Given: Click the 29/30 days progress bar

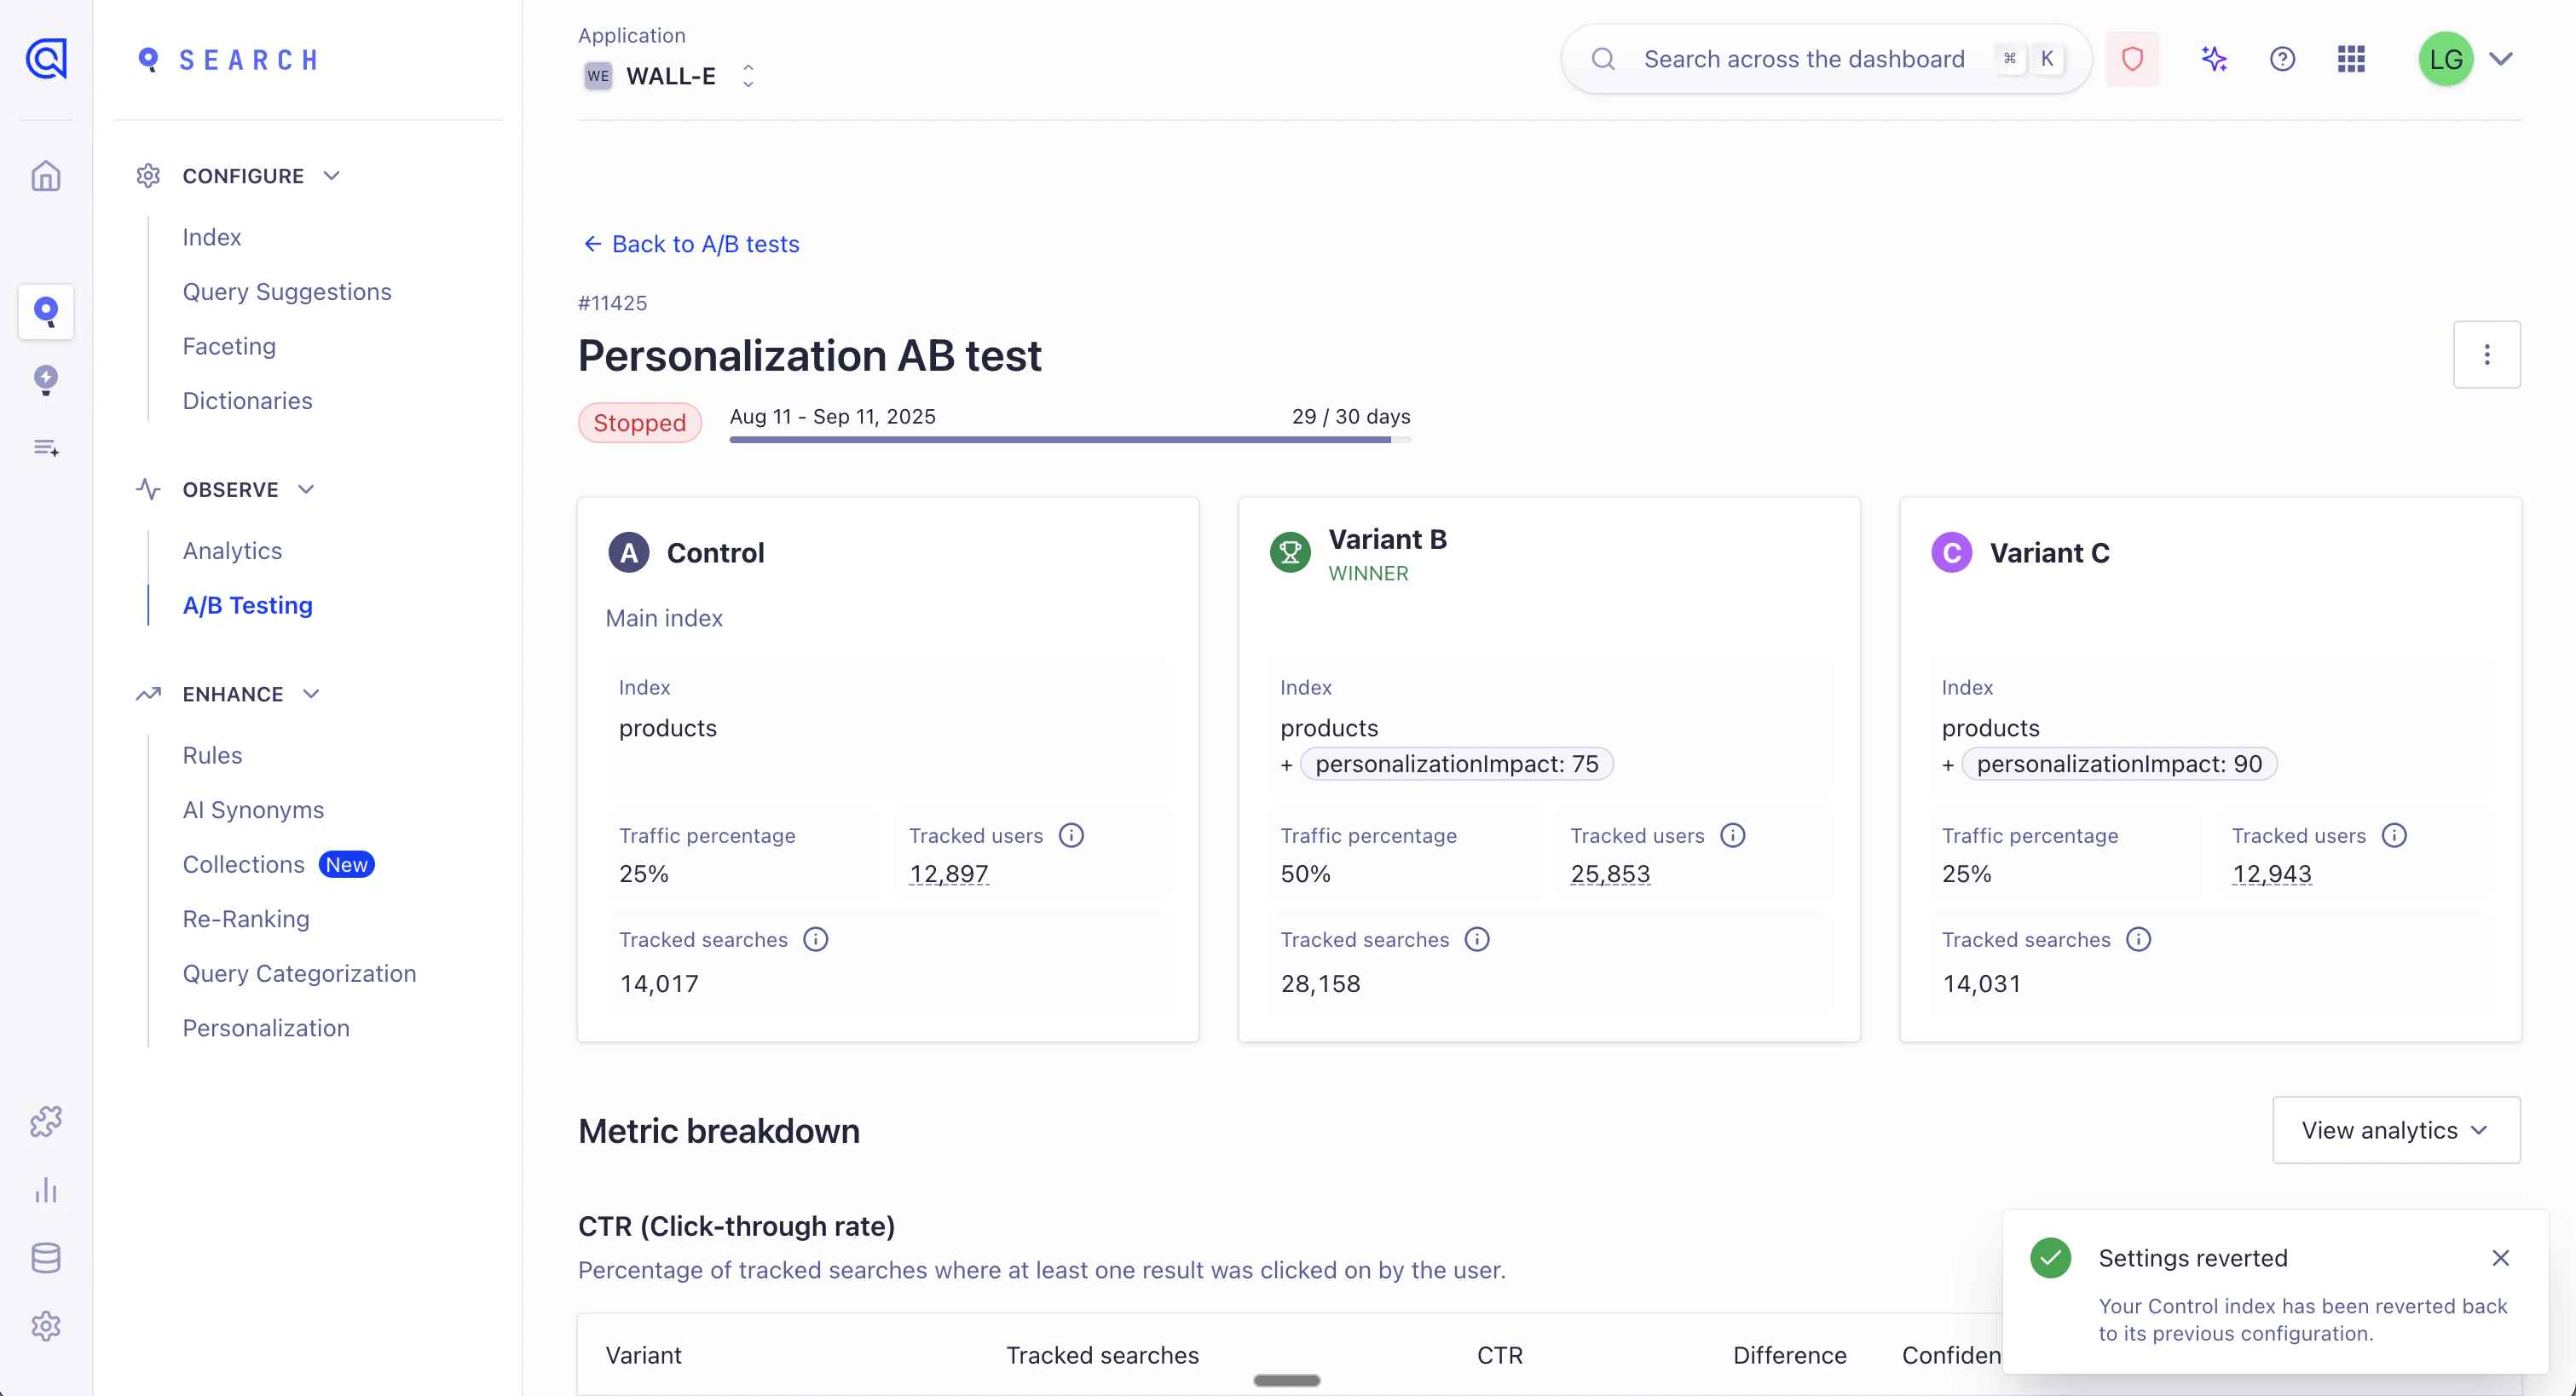Looking at the screenshot, I should [1069, 440].
